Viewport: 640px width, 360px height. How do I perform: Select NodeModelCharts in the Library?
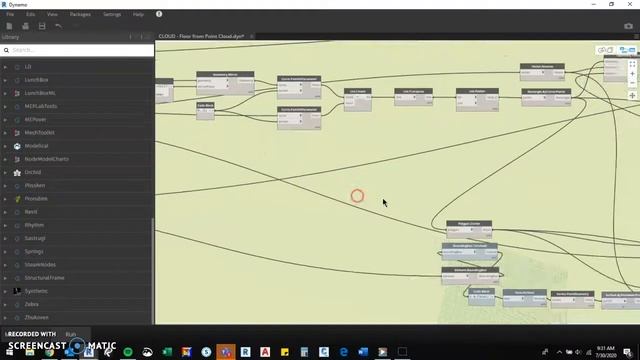tap(47, 159)
